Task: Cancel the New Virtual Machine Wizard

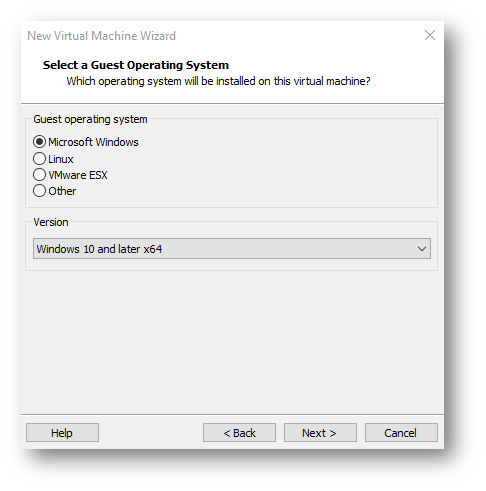Action: click(401, 433)
